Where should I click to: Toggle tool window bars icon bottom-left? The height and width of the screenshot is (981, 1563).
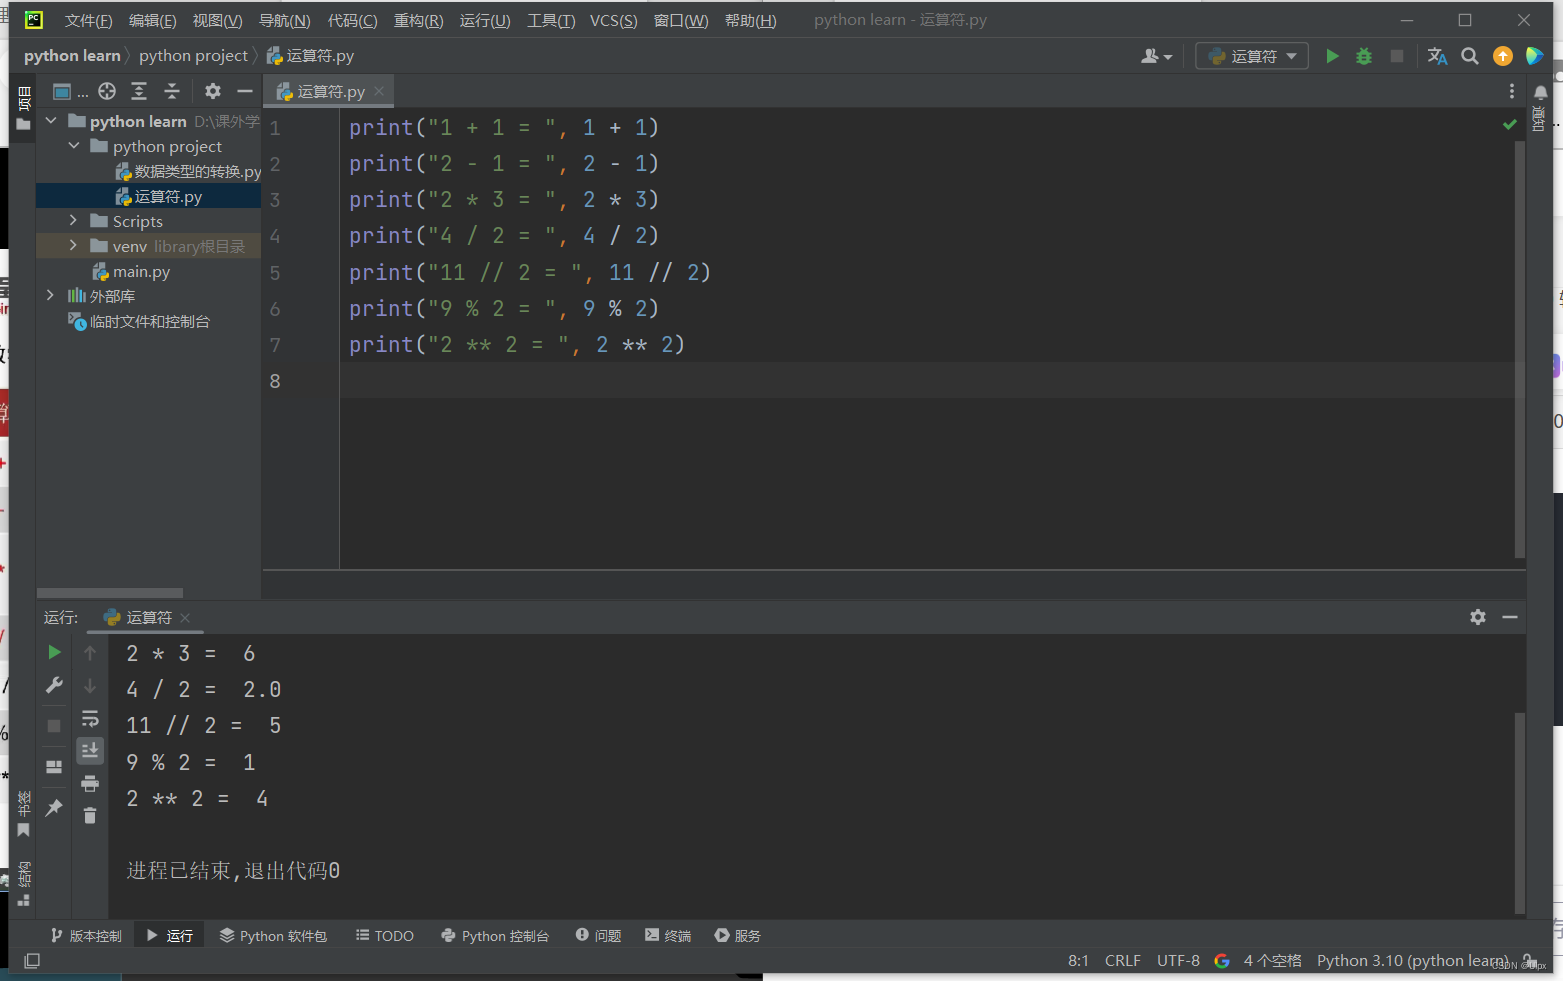[x=32, y=960]
